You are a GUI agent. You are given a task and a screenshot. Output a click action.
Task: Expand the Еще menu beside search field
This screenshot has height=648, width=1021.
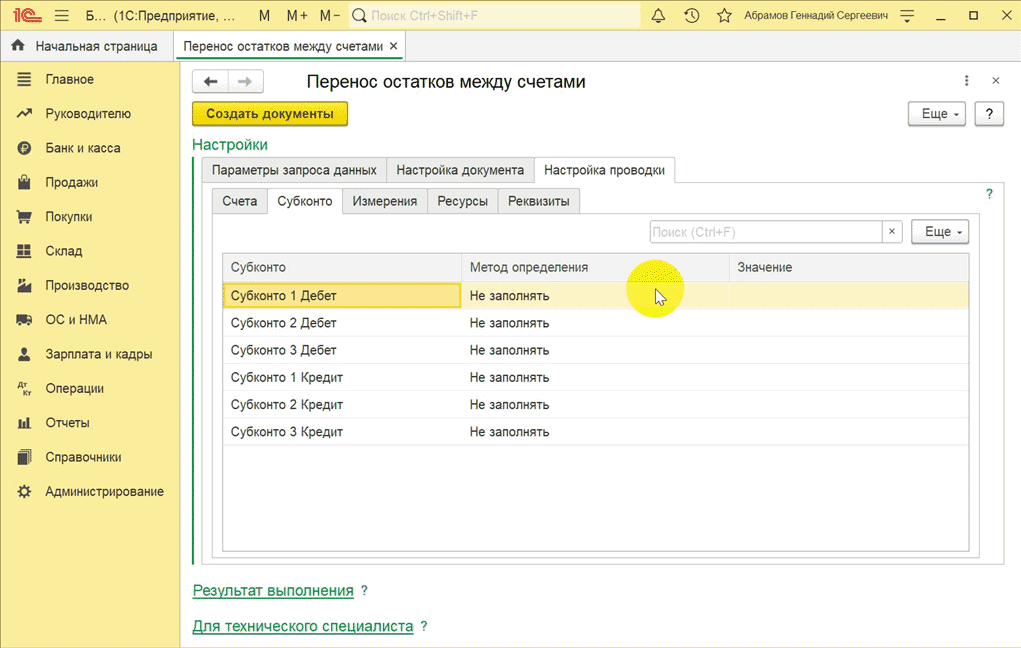940,232
